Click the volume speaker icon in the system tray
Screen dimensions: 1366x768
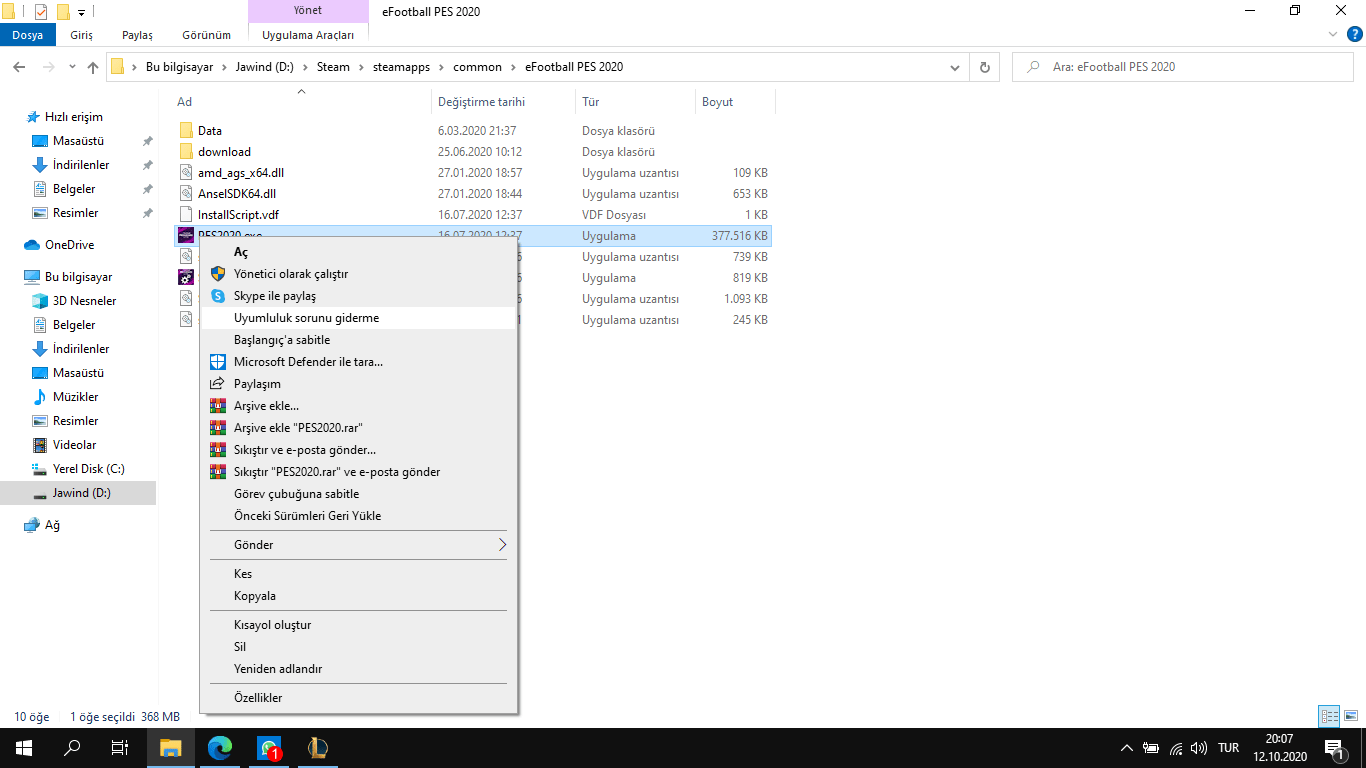click(1199, 748)
